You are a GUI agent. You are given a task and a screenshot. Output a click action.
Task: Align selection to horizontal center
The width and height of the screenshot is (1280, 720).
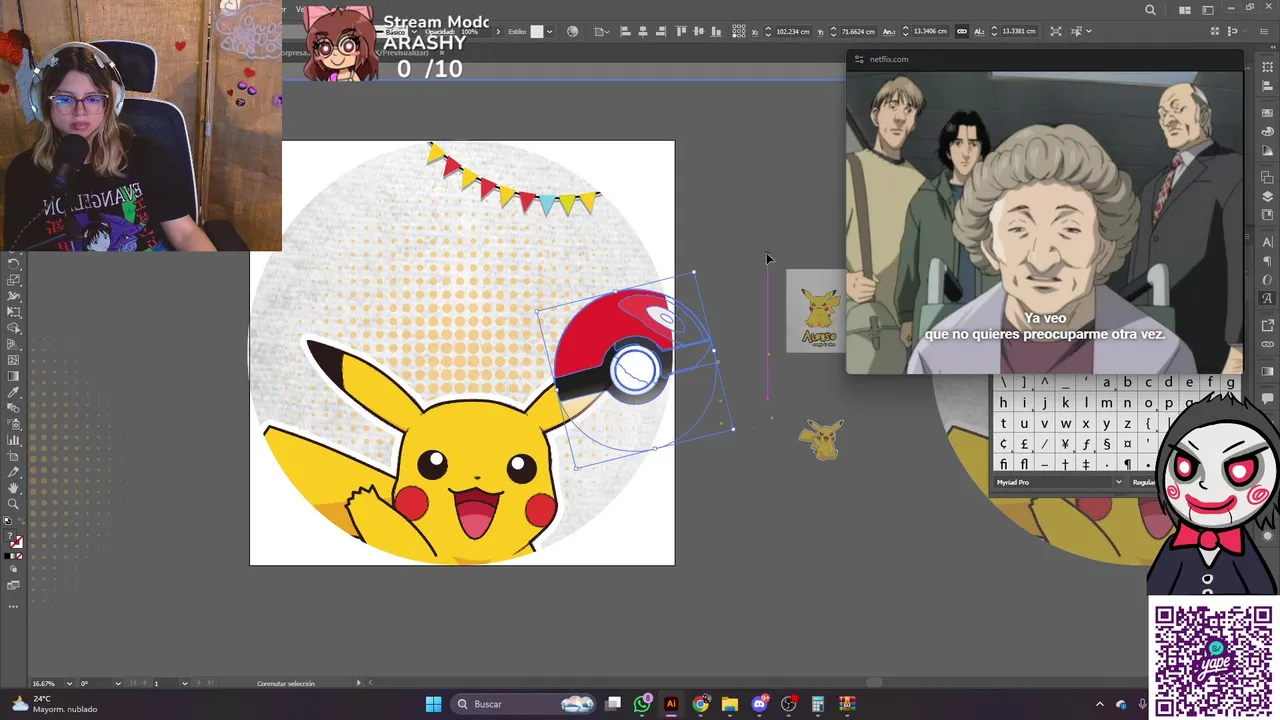pos(643,31)
